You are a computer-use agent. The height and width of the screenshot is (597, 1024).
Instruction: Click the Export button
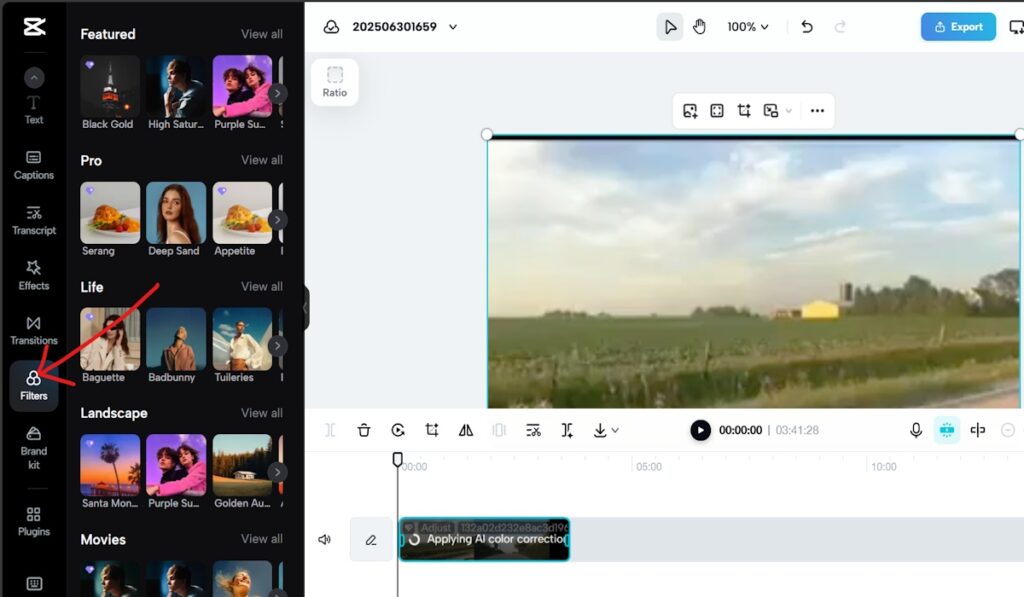957,27
